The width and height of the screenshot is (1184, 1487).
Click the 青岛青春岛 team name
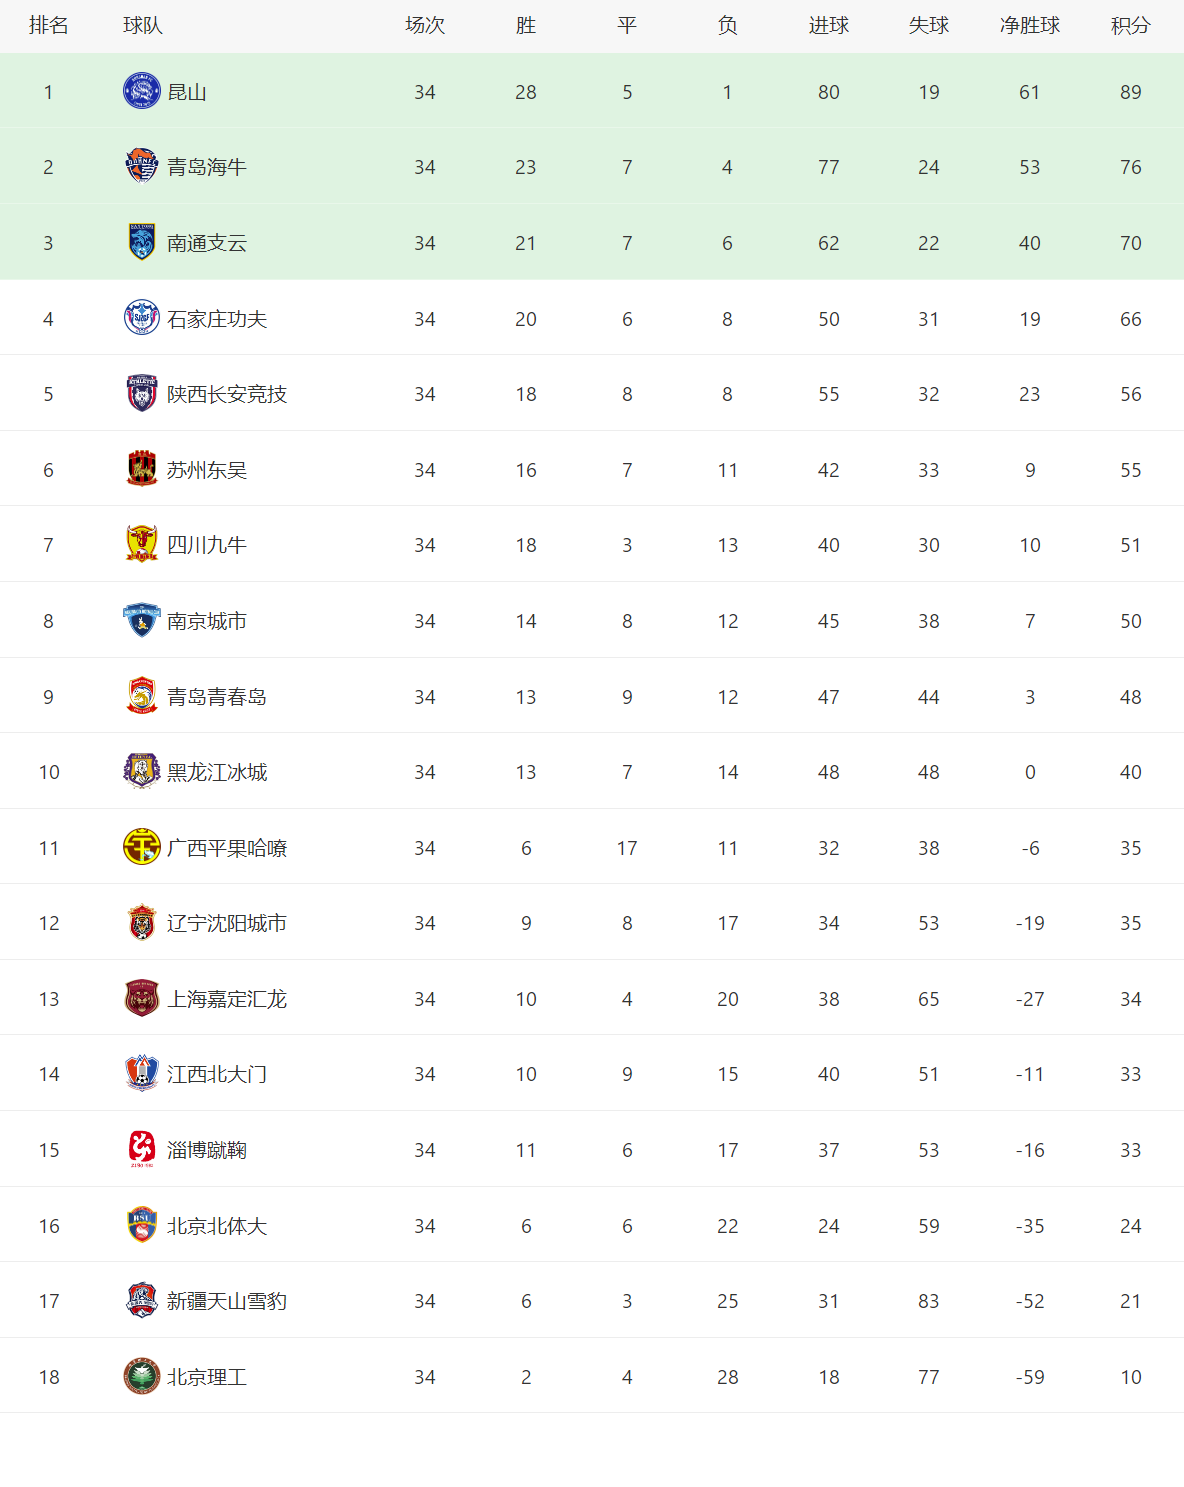pos(217,697)
